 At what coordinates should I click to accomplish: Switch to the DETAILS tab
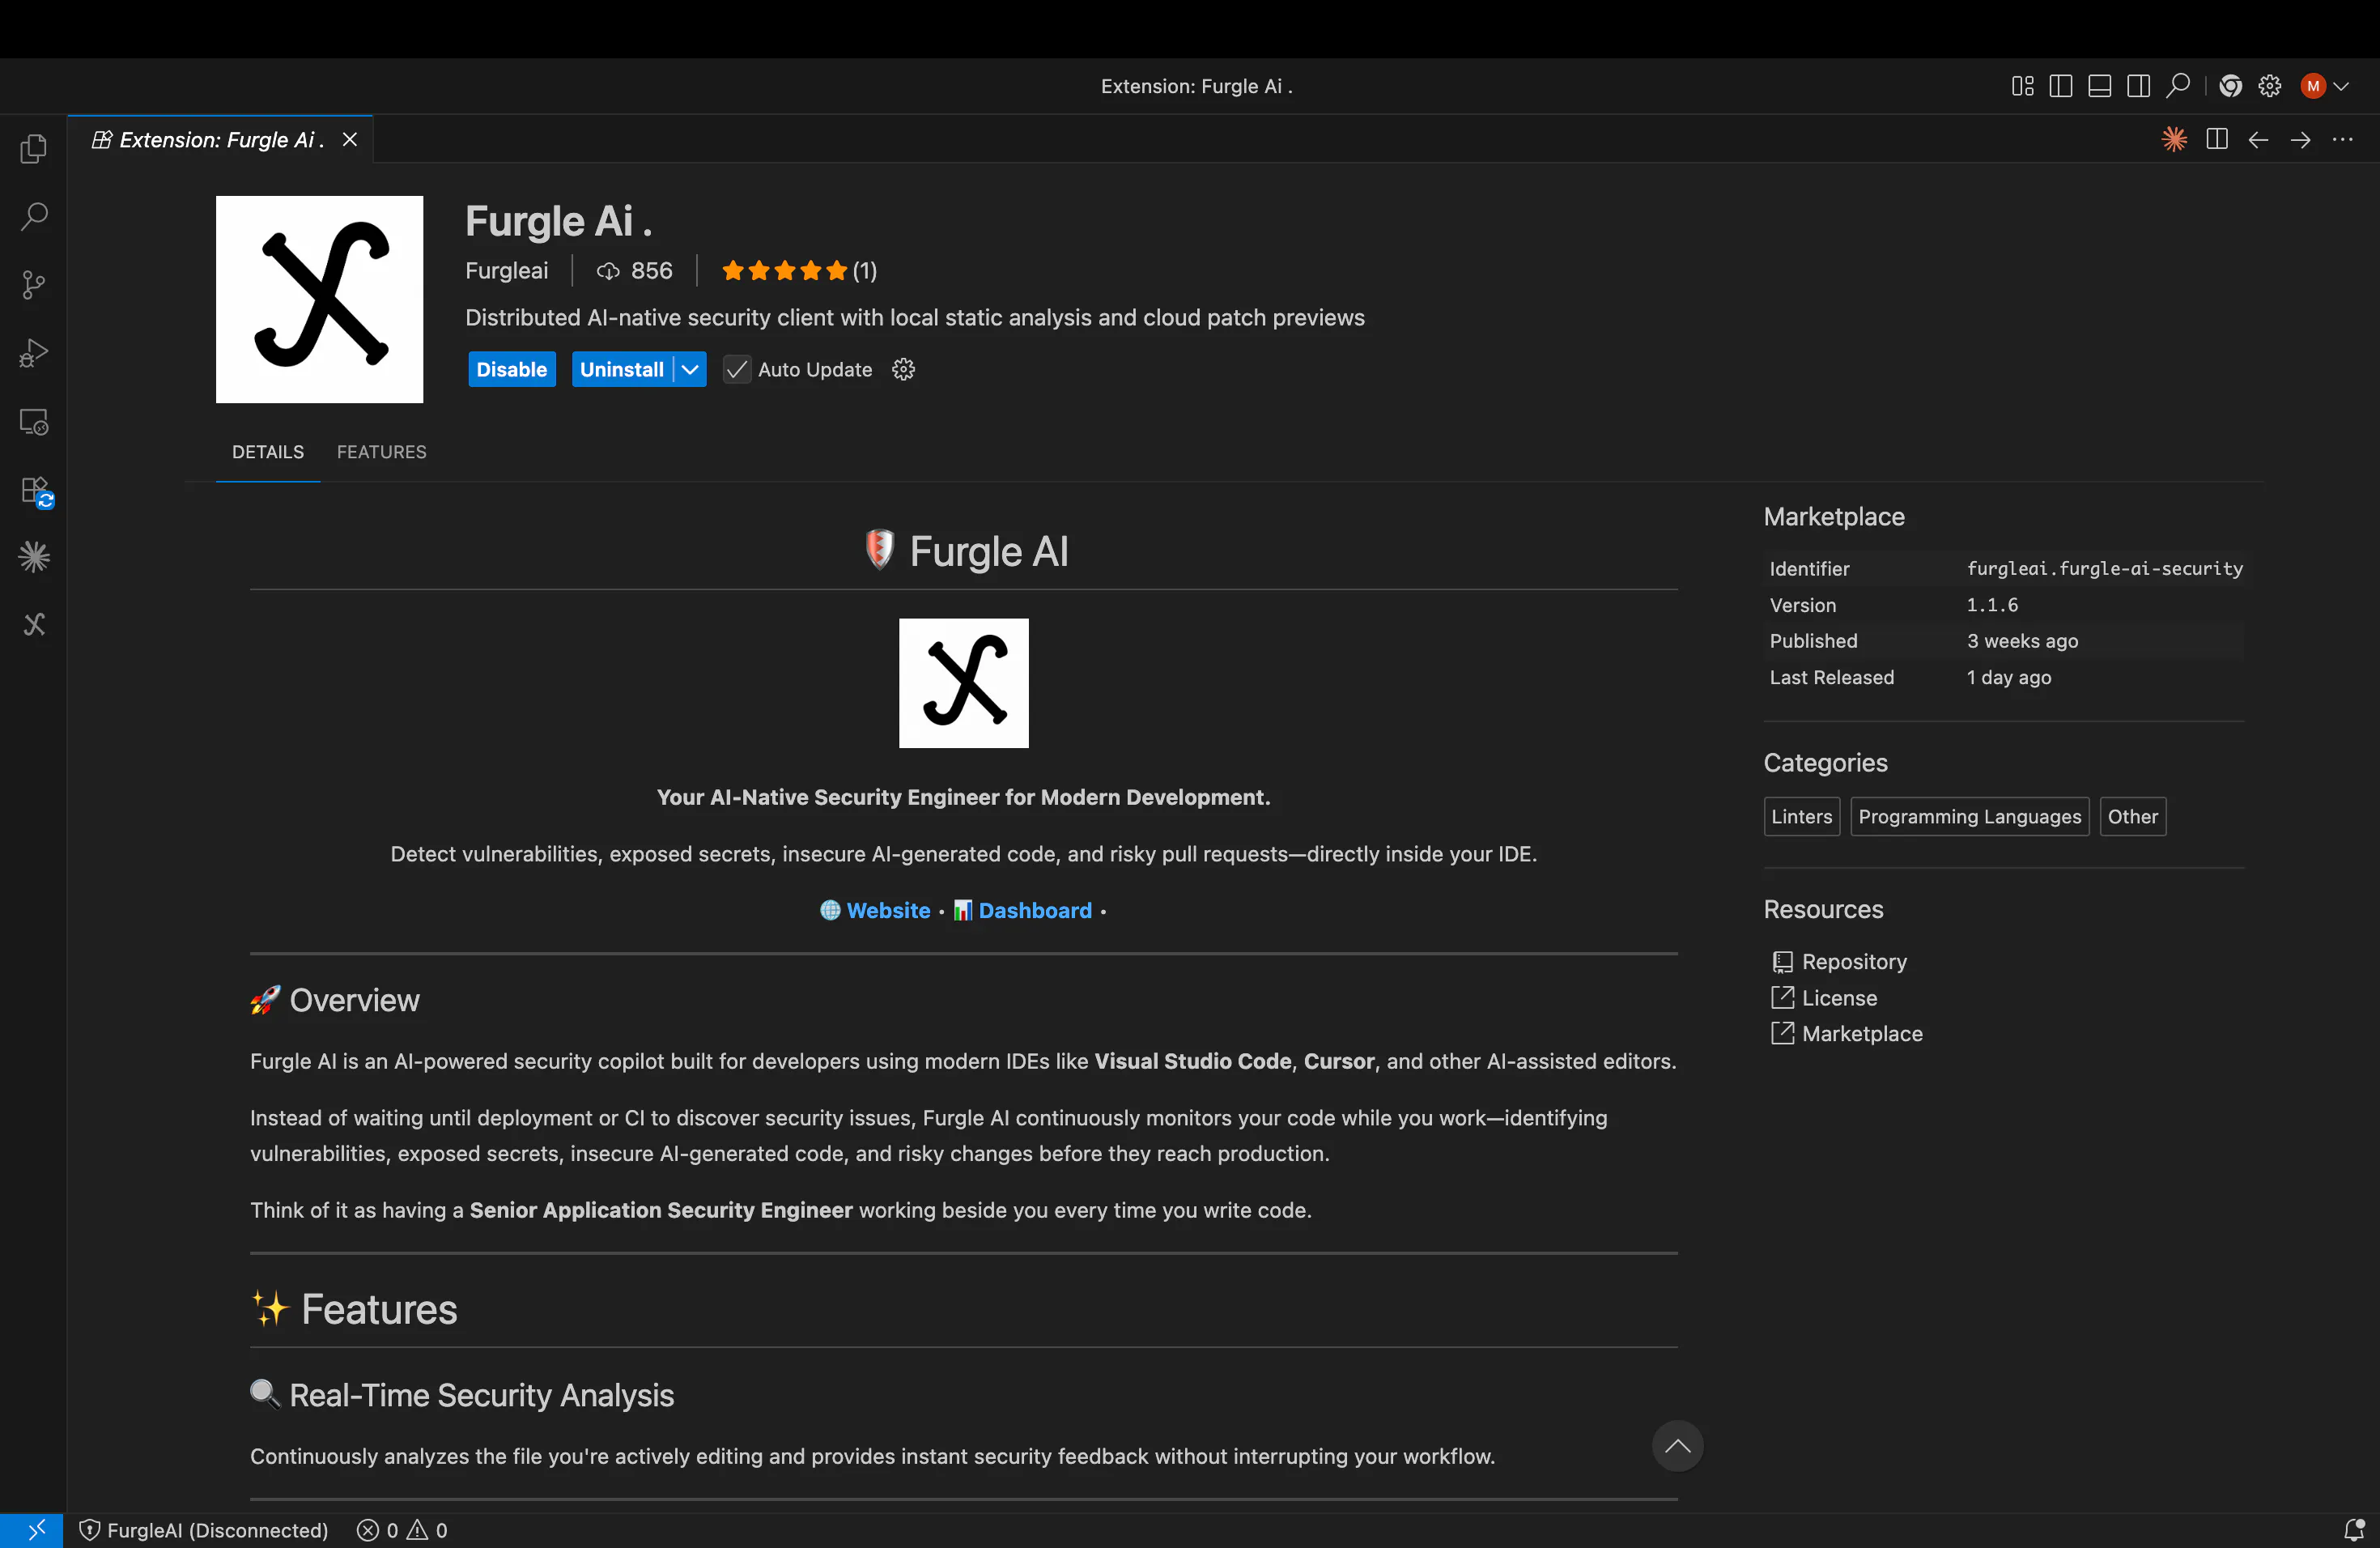click(268, 452)
